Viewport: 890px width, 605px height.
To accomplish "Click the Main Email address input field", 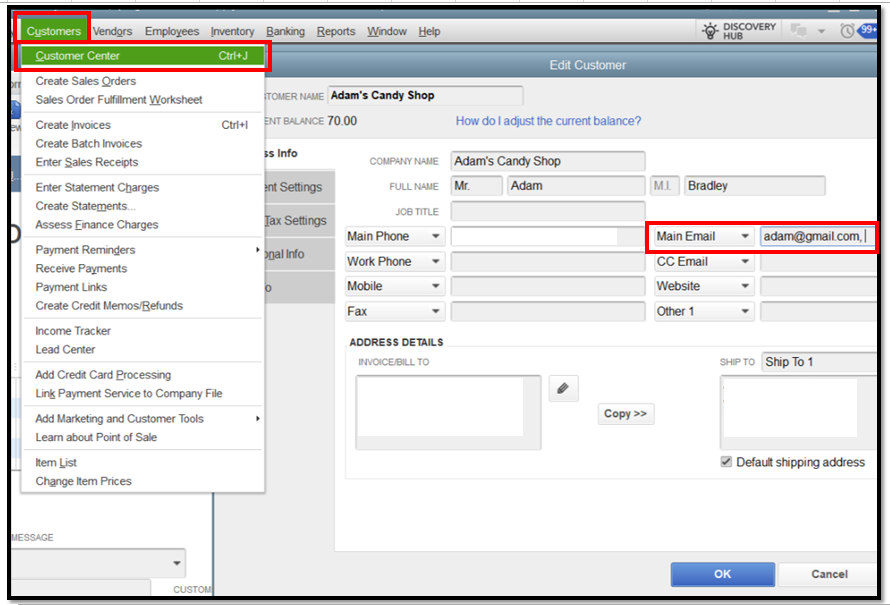I will pos(815,237).
